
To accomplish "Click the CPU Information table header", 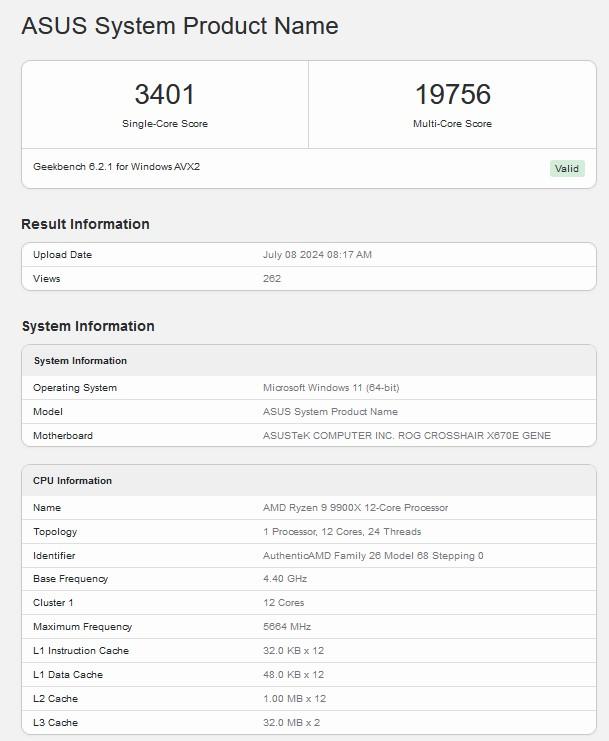I will point(72,481).
